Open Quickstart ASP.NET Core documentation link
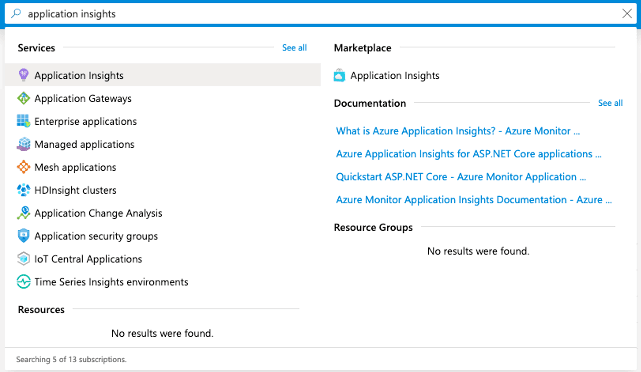The height and width of the screenshot is (372, 641). click(461, 177)
